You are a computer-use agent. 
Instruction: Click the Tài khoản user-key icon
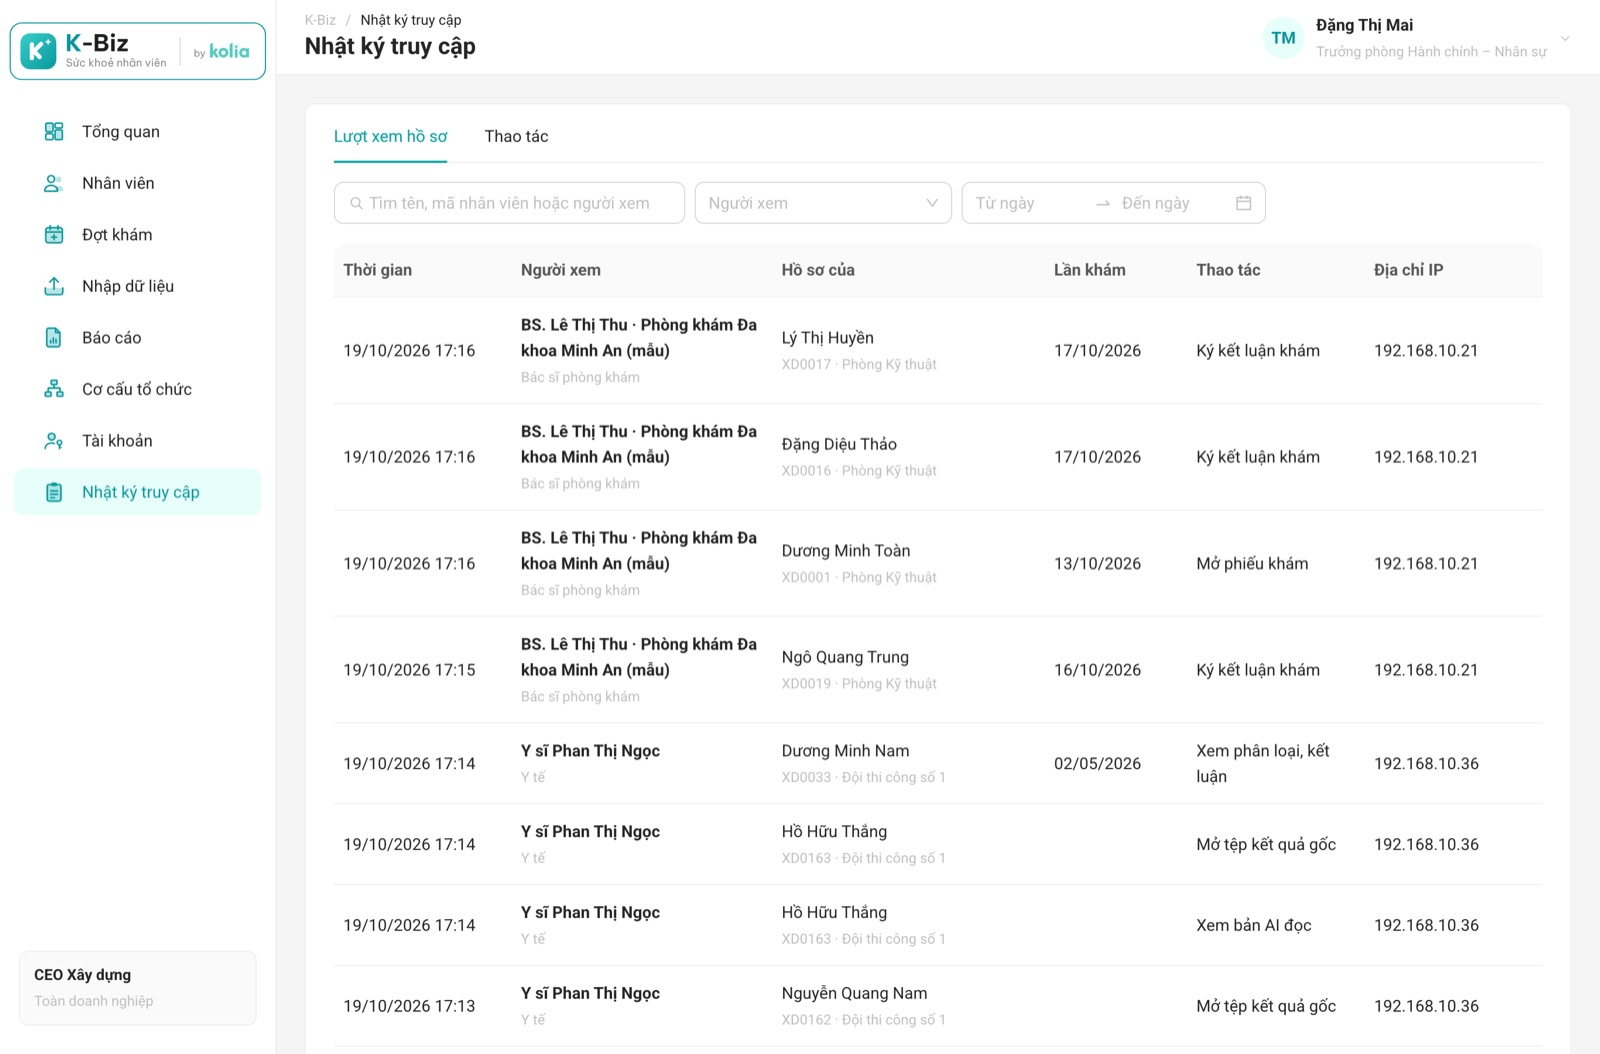point(54,441)
